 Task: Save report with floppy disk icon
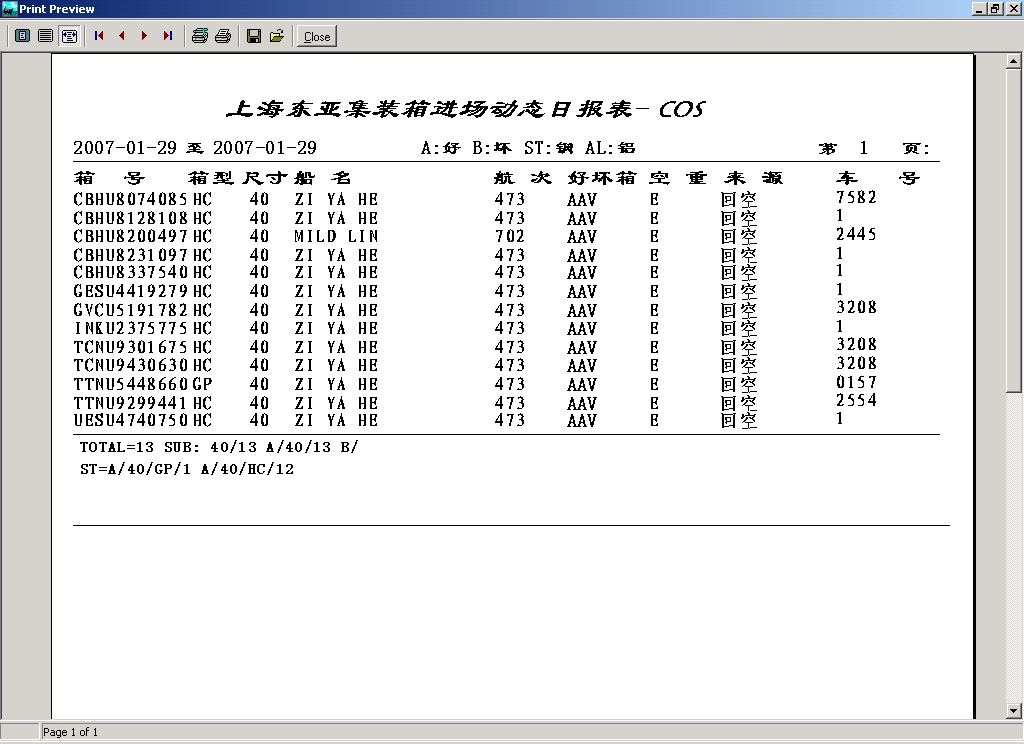(x=254, y=36)
